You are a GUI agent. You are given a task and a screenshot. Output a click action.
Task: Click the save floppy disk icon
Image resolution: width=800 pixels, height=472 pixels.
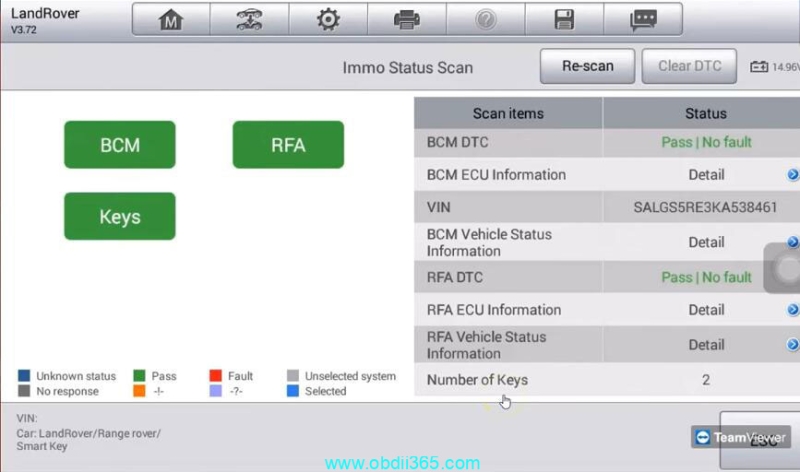(564, 19)
